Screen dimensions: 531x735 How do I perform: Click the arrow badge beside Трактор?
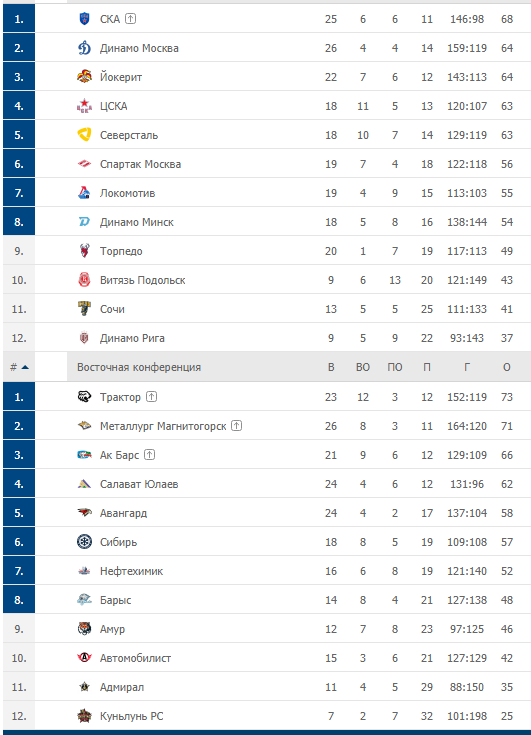(x=151, y=397)
